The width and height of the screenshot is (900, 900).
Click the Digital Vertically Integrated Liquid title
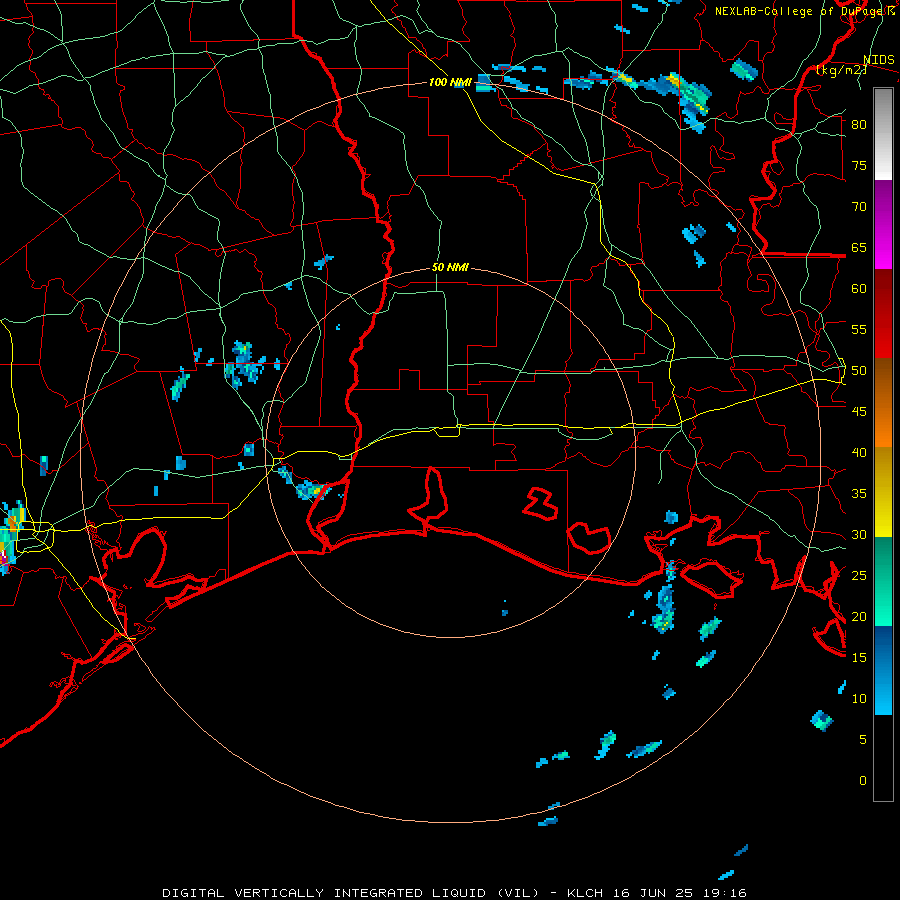(x=351, y=893)
